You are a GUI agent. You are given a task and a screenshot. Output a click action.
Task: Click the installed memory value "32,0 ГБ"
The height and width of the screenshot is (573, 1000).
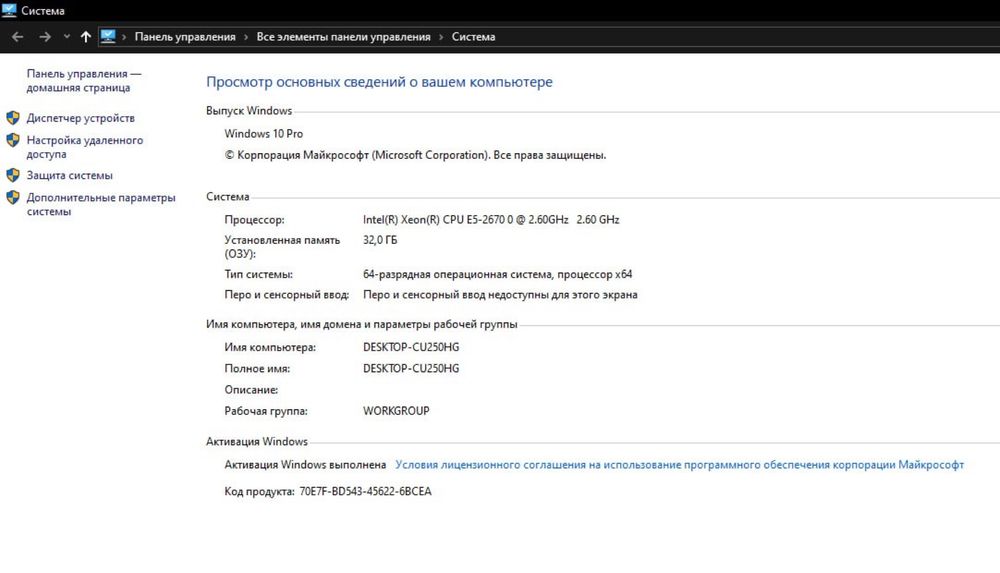click(380, 240)
